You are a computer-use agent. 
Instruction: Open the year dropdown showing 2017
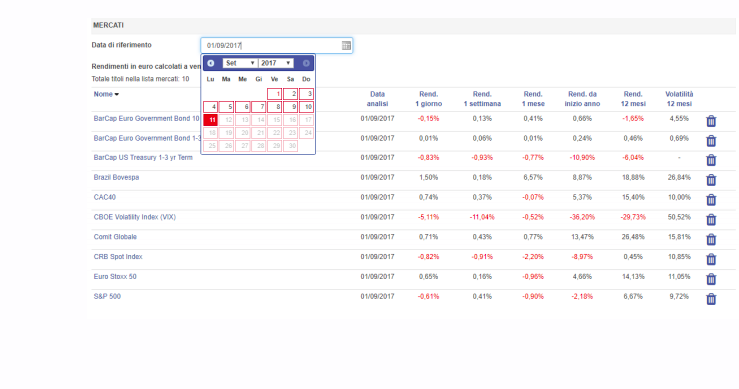pyautogui.click(x=276, y=63)
